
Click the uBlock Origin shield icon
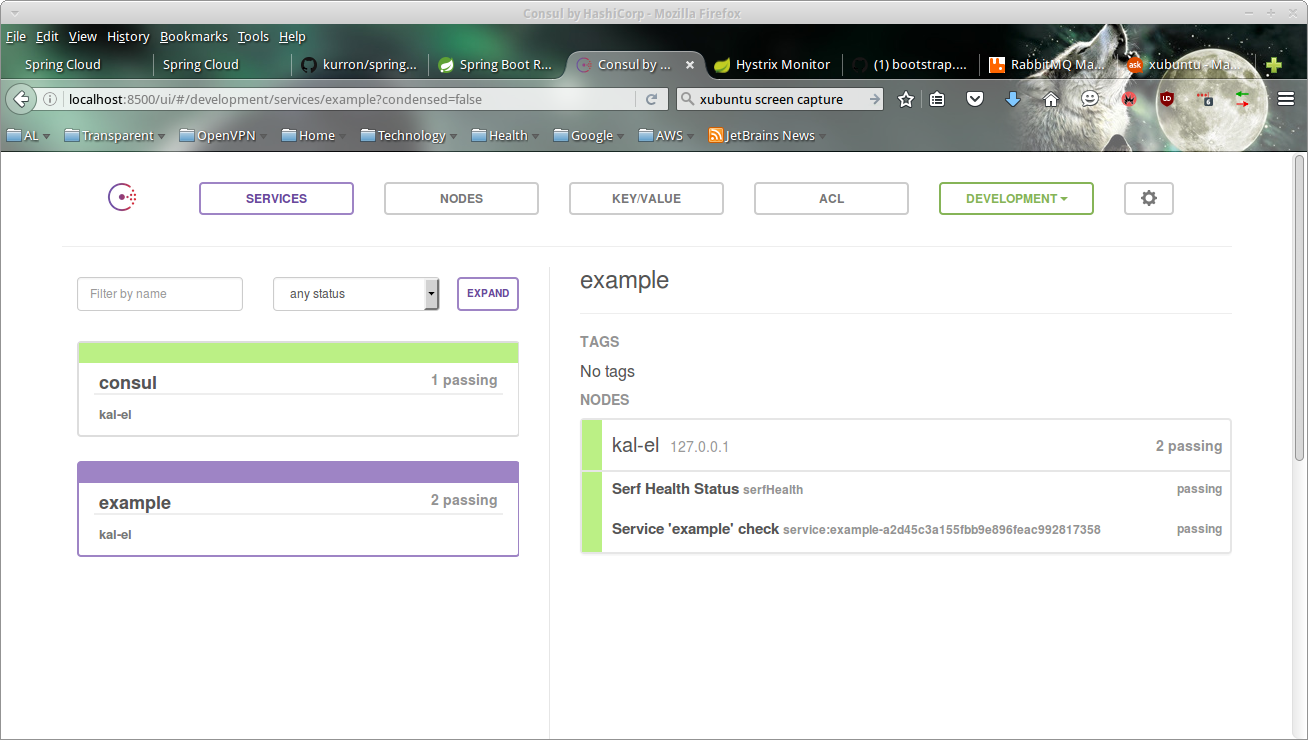tap(1166, 99)
